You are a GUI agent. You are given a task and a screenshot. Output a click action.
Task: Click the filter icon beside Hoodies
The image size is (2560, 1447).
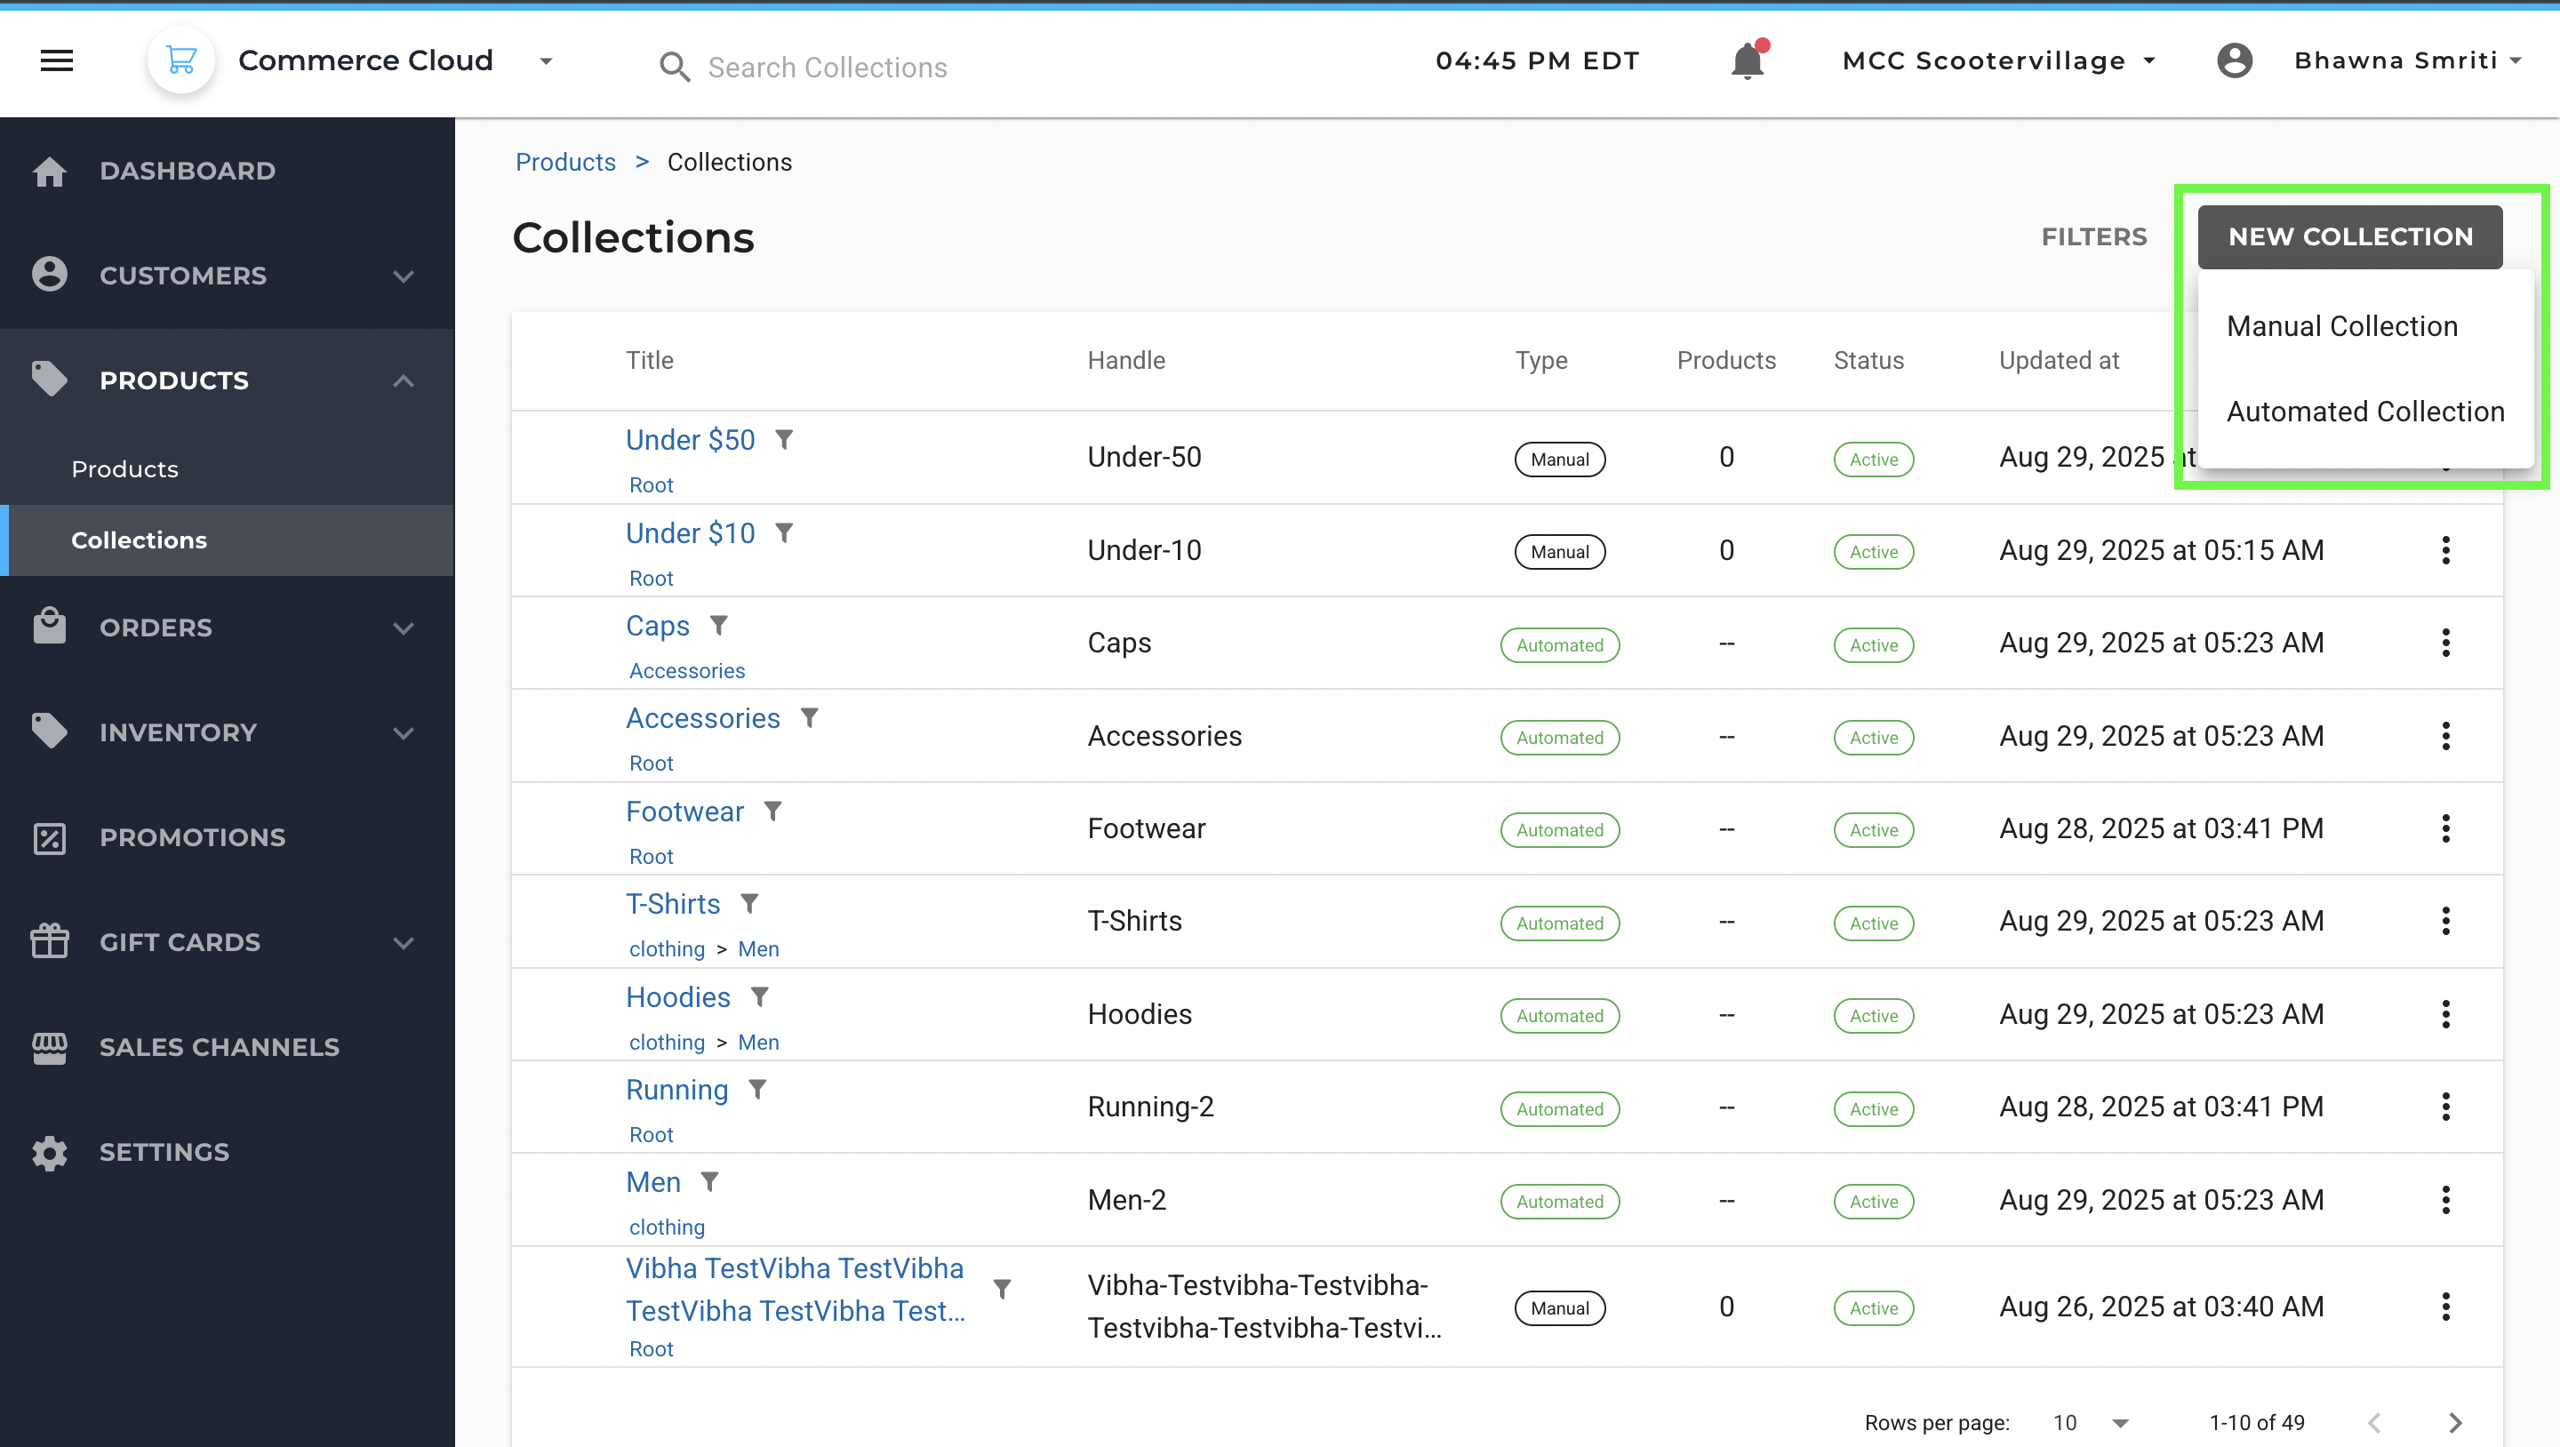[760, 997]
